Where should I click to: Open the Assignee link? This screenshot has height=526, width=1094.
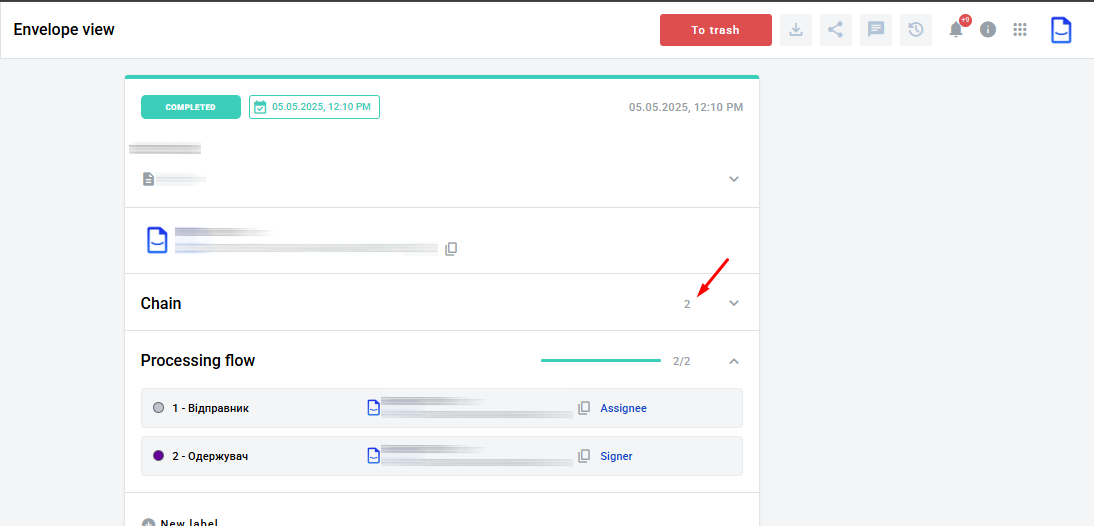click(x=624, y=408)
